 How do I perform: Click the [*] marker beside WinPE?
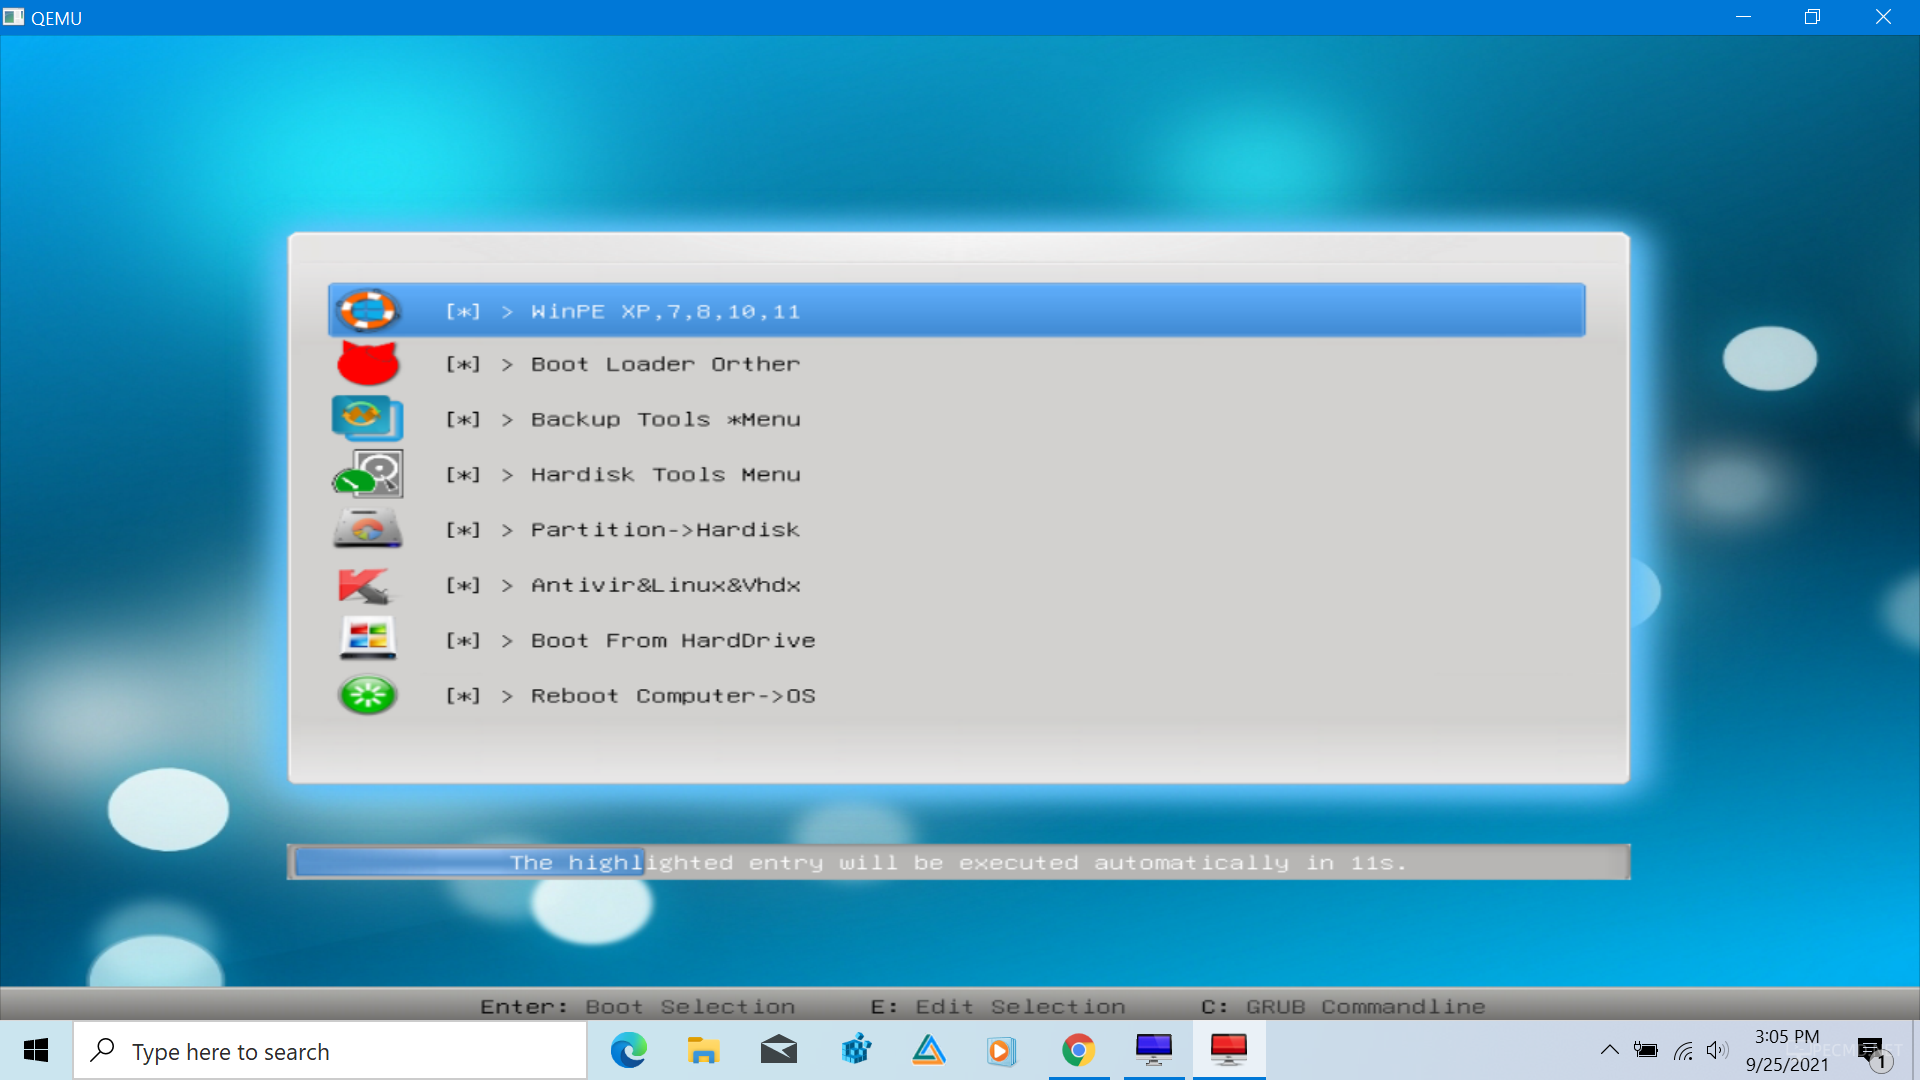pos(463,311)
